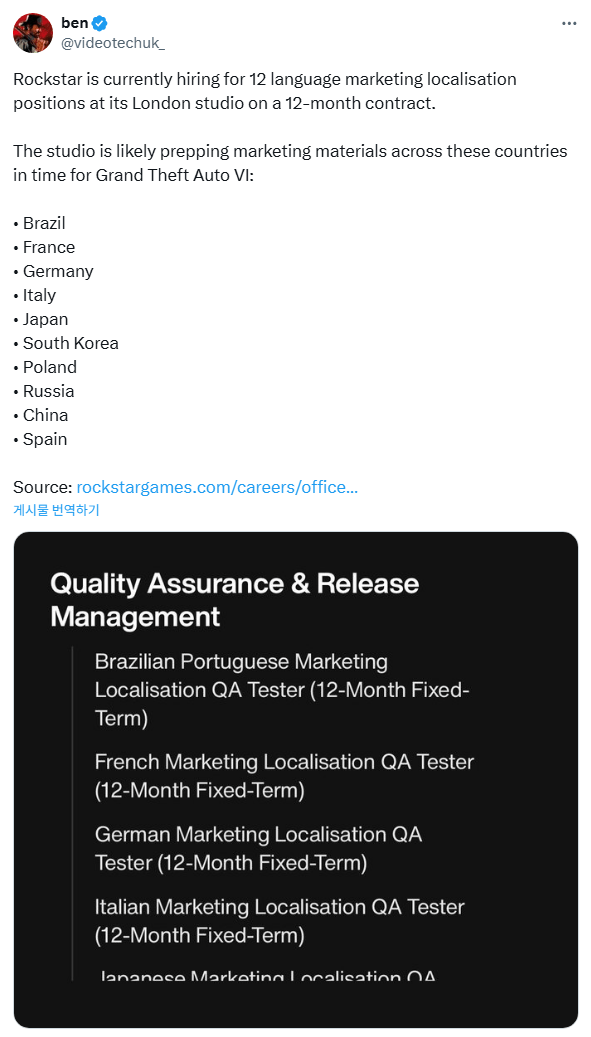Click the Quality Assurance & Release Management heading
This screenshot has width=591, height=1037.
[235, 600]
